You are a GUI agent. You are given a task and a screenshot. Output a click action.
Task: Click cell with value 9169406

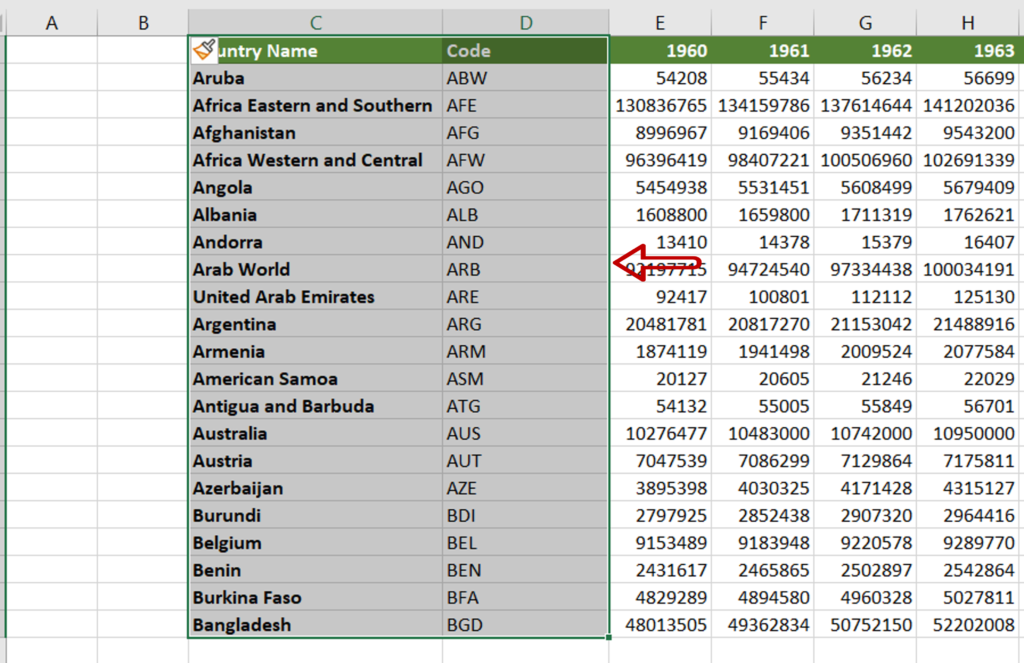click(763, 133)
